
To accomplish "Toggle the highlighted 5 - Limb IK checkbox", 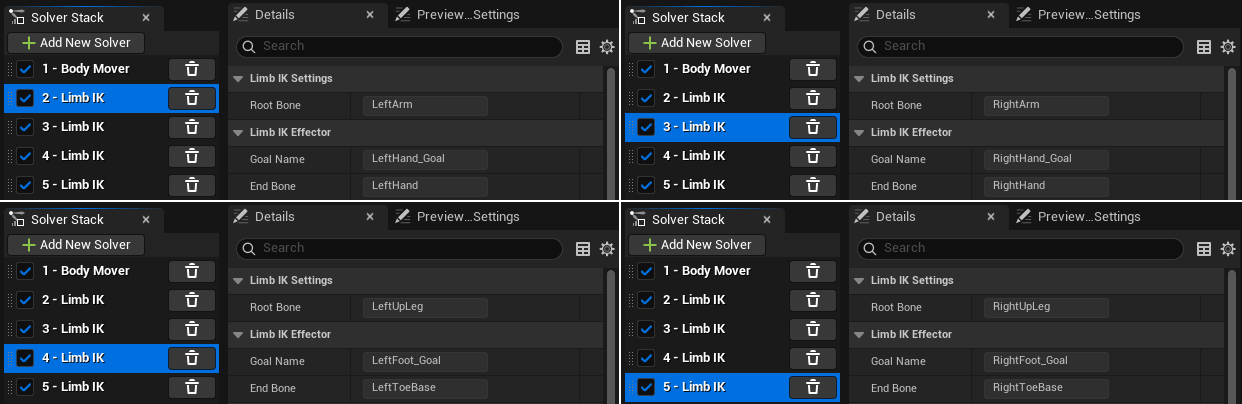I will pos(647,387).
